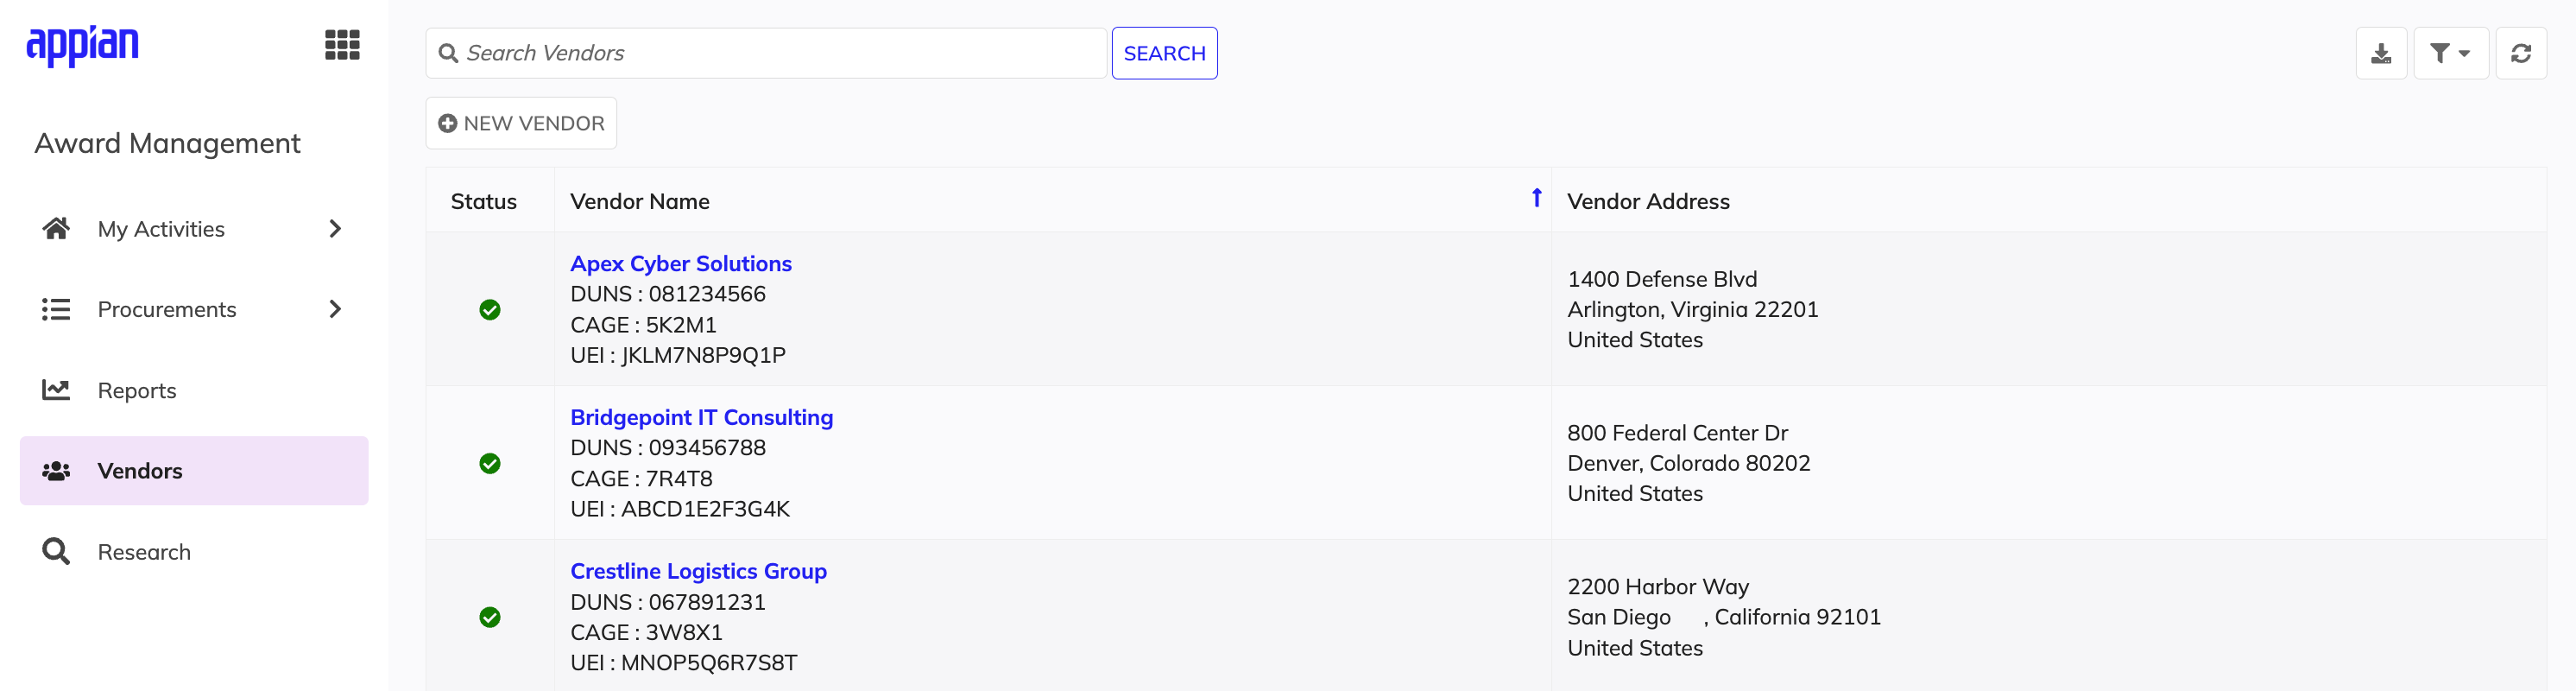Screen dimensions: 2576x691
Task: Expand the My Activities chevron
Action: click(335, 229)
